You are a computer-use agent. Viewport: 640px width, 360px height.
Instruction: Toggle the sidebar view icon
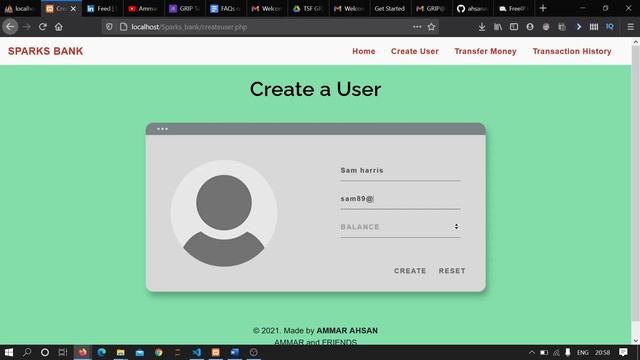point(514,27)
